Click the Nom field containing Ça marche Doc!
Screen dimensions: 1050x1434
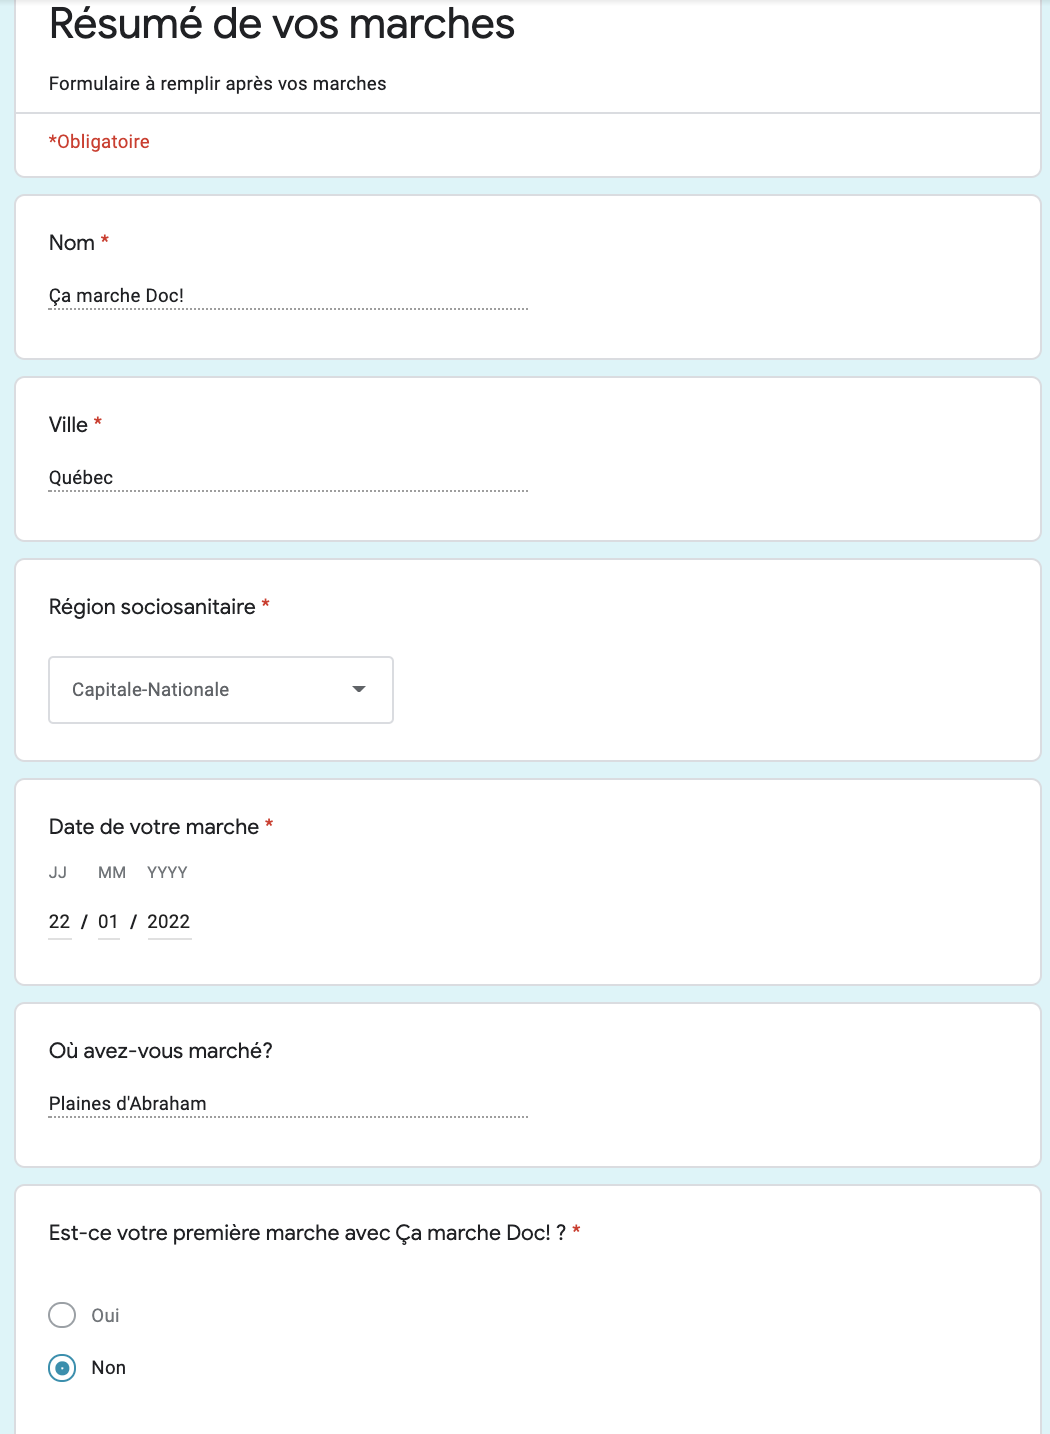[x=288, y=296]
